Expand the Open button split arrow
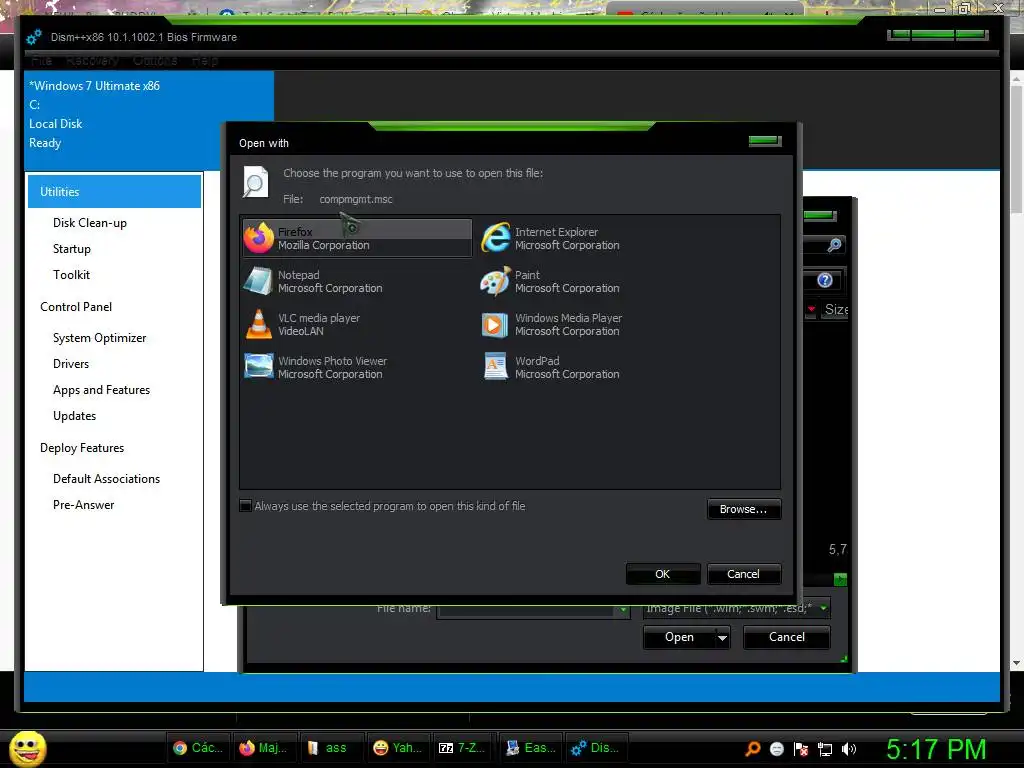The width and height of the screenshot is (1024, 768). 722,637
